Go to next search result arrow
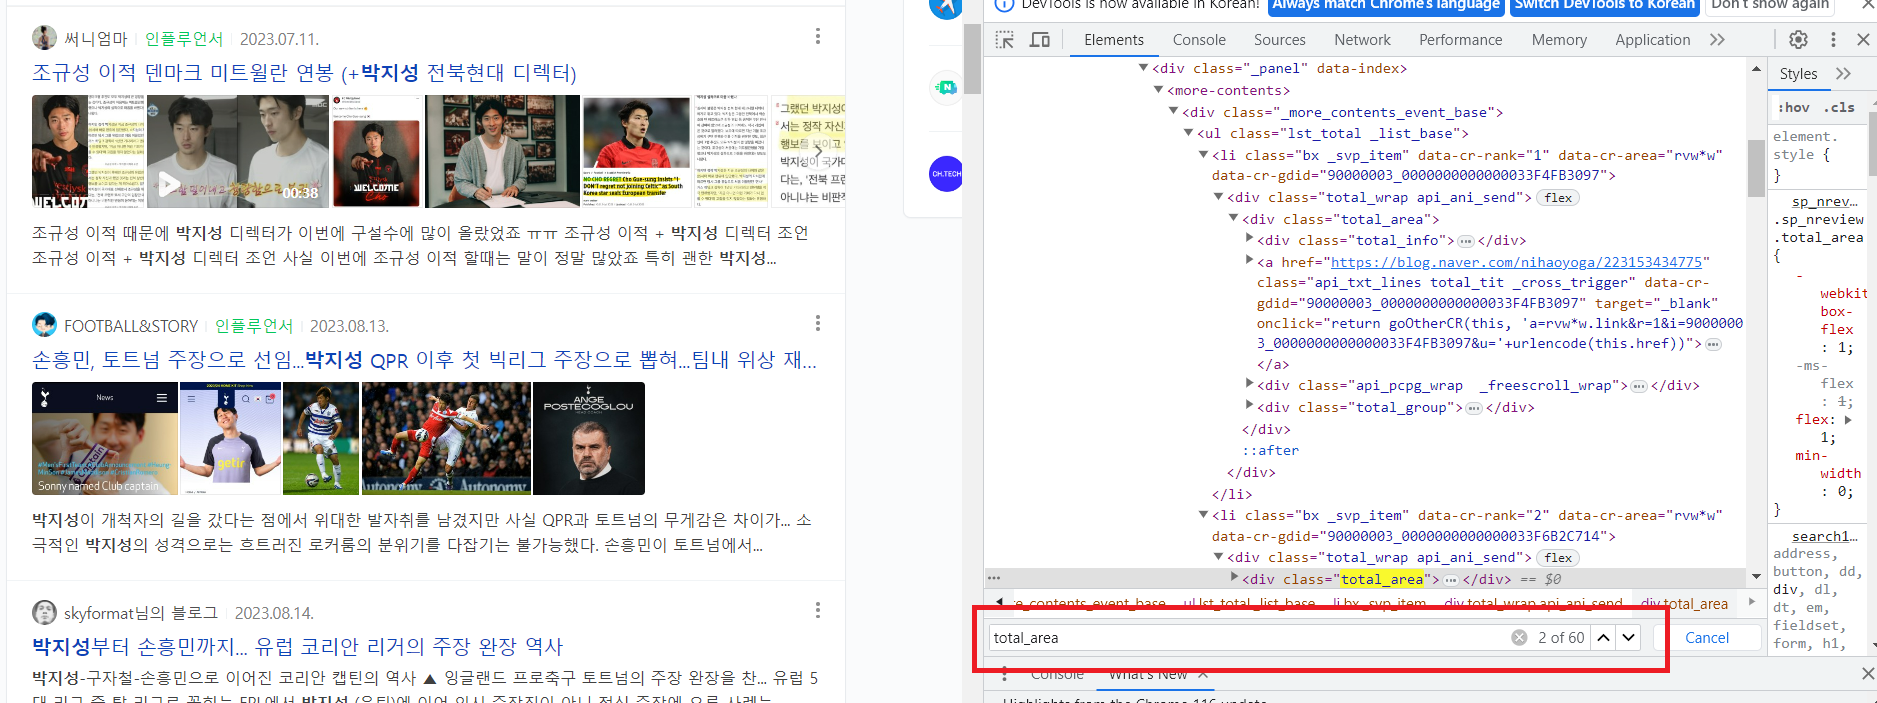This screenshot has width=1877, height=703. click(x=1629, y=638)
